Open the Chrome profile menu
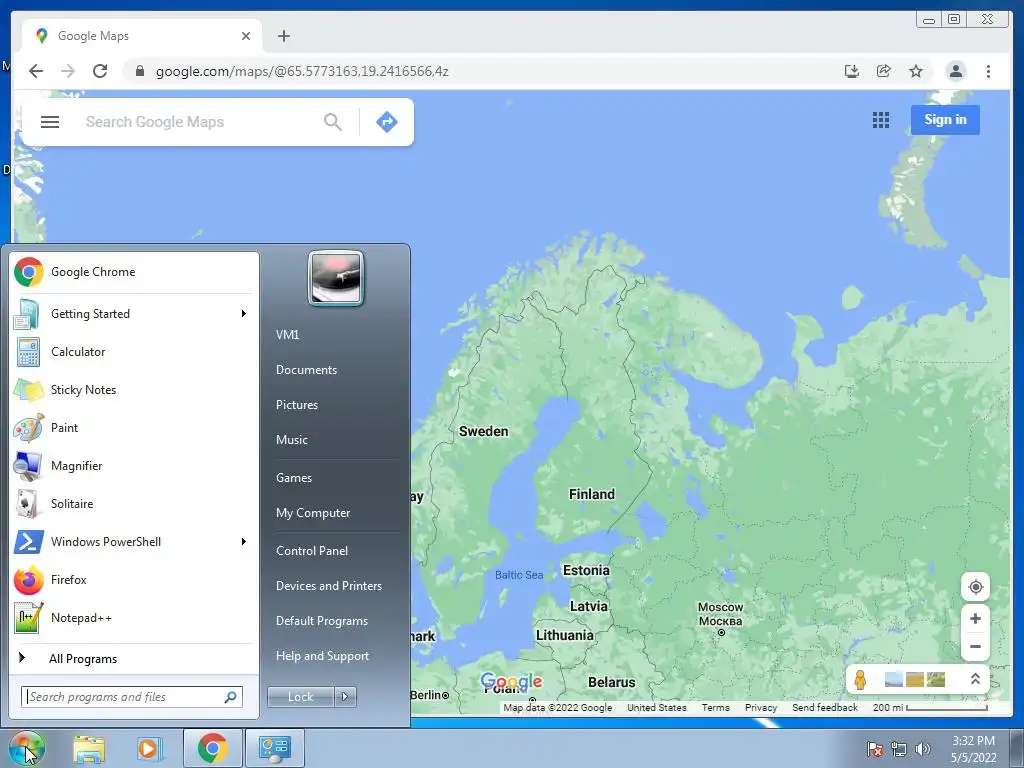The height and width of the screenshot is (768, 1024). (x=955, y=71)
